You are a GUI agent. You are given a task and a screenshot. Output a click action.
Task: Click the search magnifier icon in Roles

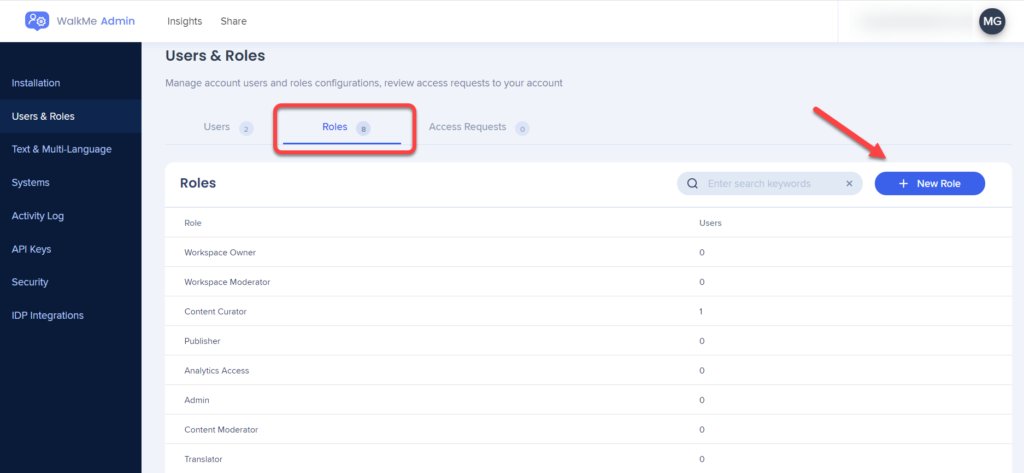click(x=693, y=184)
